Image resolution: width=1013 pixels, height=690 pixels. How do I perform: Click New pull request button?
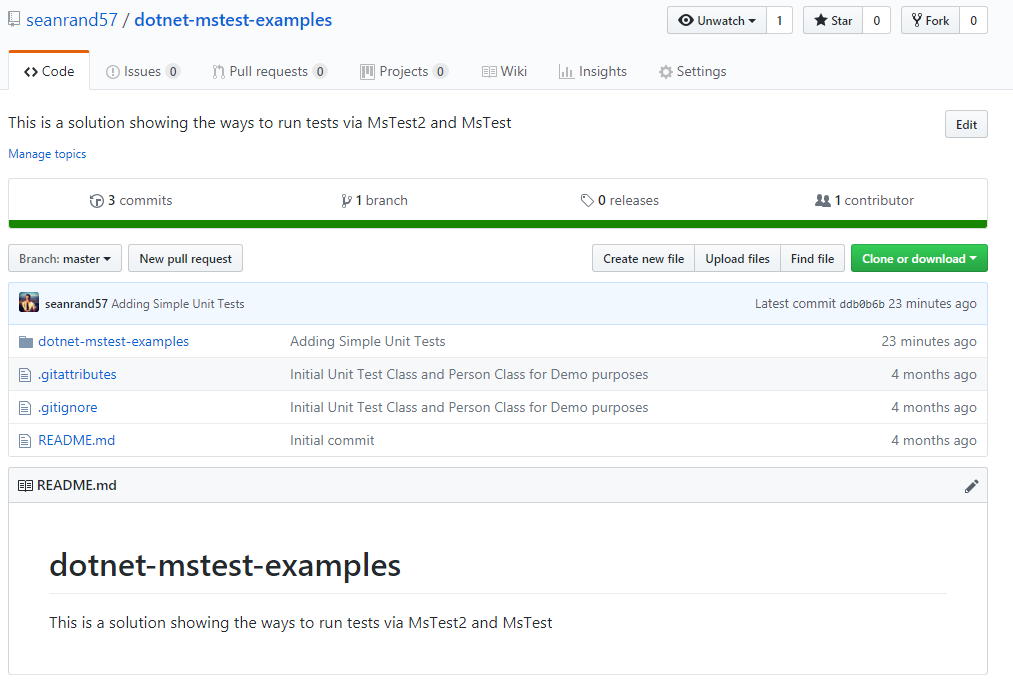tap(185, 258)
